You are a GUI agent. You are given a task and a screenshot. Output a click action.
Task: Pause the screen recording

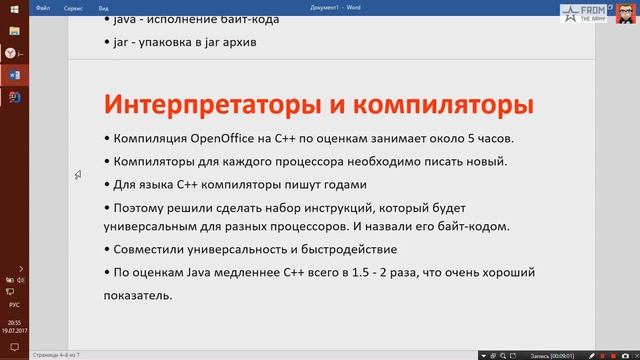tap(602, 356)
